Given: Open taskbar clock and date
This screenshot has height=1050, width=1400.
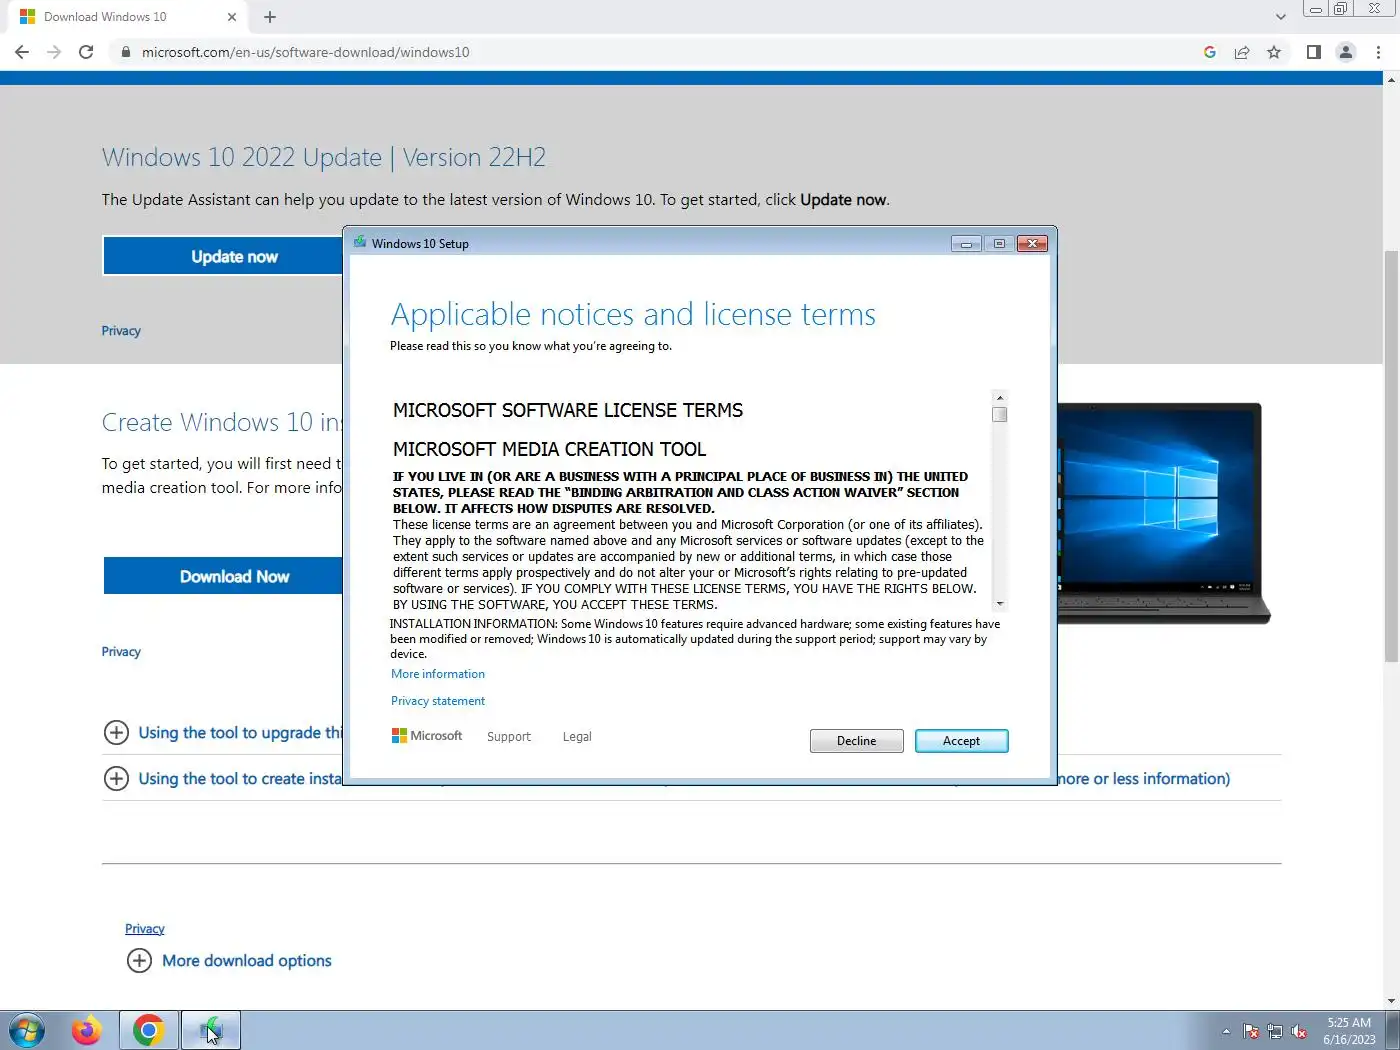Looking at the screenshot, I should point(1349,1031).
